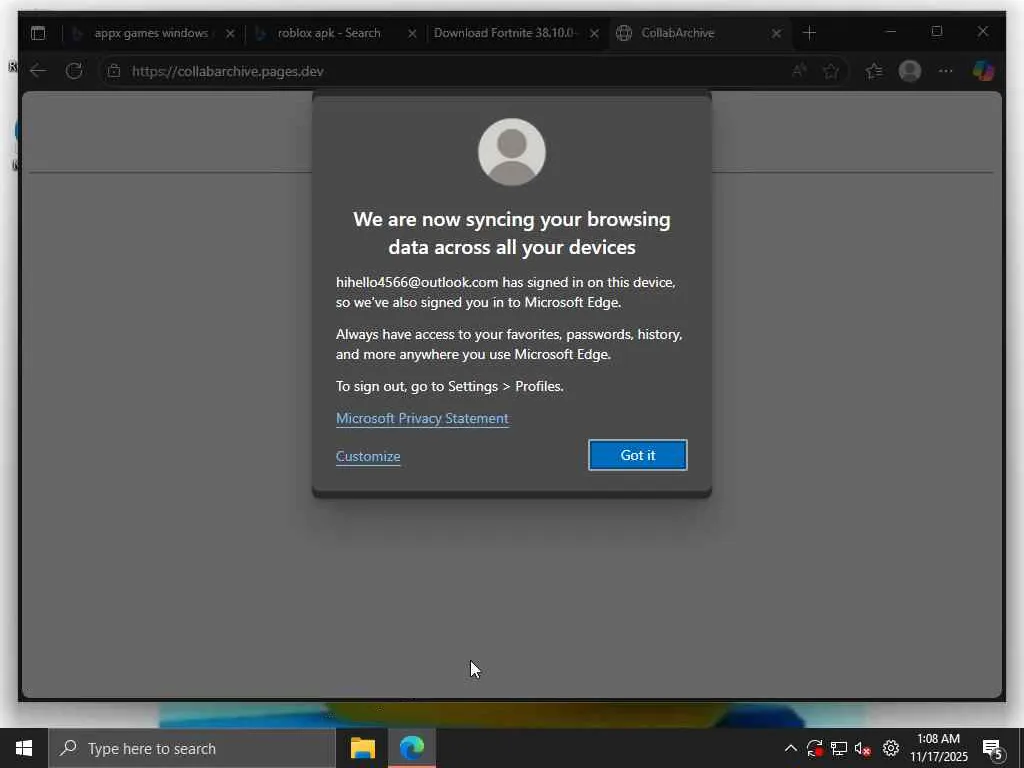Click the taskbar search box
This screenshot has width=1024, height=768.
[x=192, y=748]
